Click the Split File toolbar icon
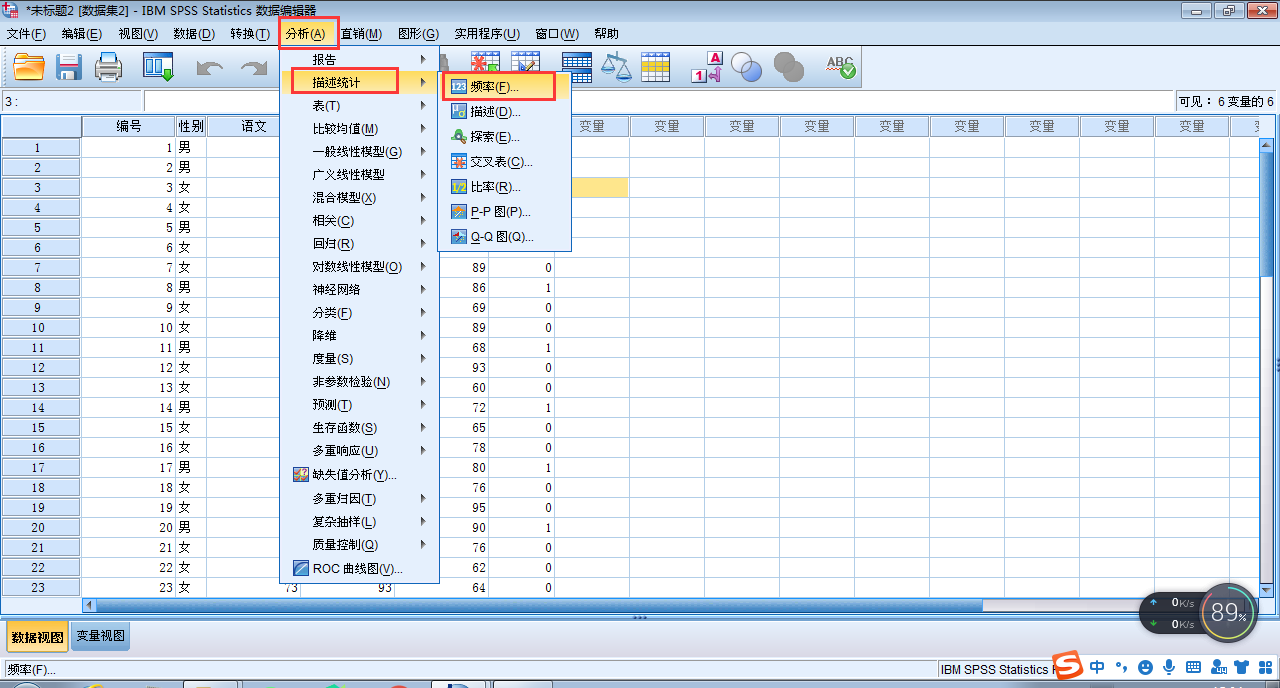Screen dimensions: 1280x688 pyautogui.click(x=577, y=68)
